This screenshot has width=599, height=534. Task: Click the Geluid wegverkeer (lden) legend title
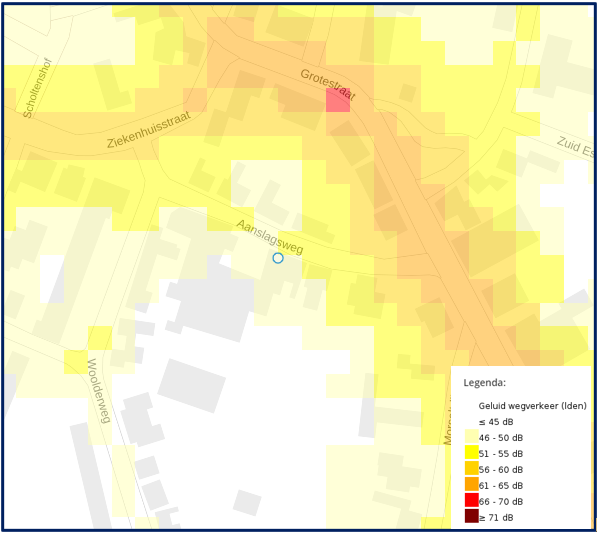pyautogui.click(x=533, y=406)
